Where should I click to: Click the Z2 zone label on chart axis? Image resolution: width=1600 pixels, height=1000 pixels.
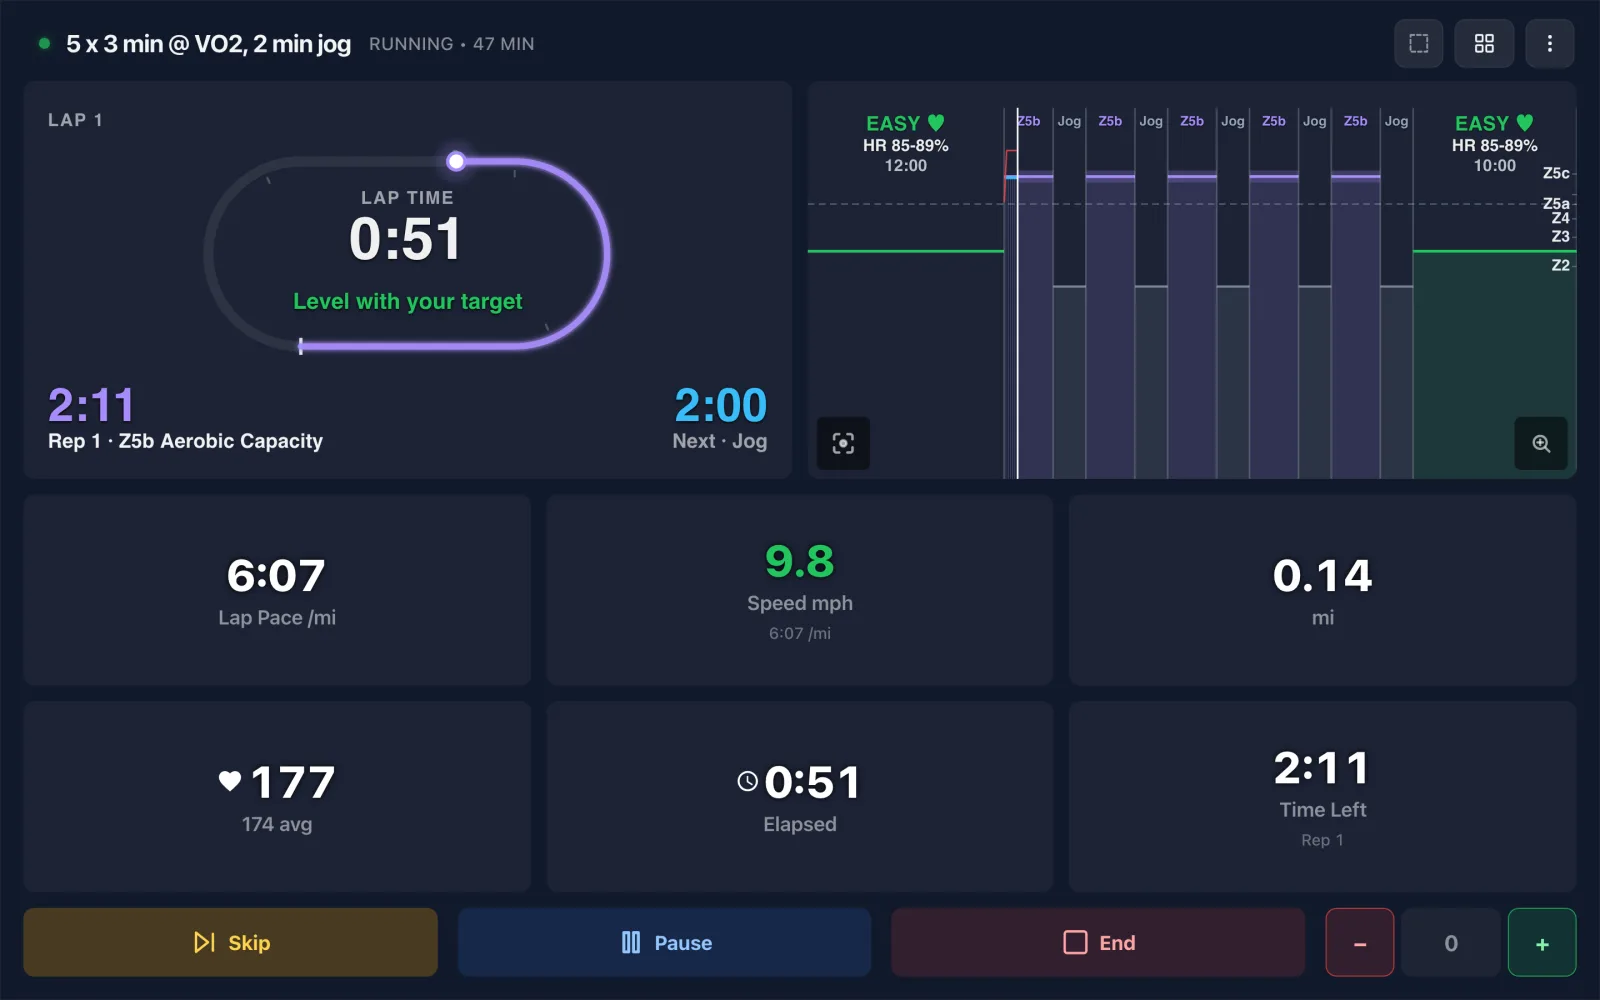point(1560,265)
